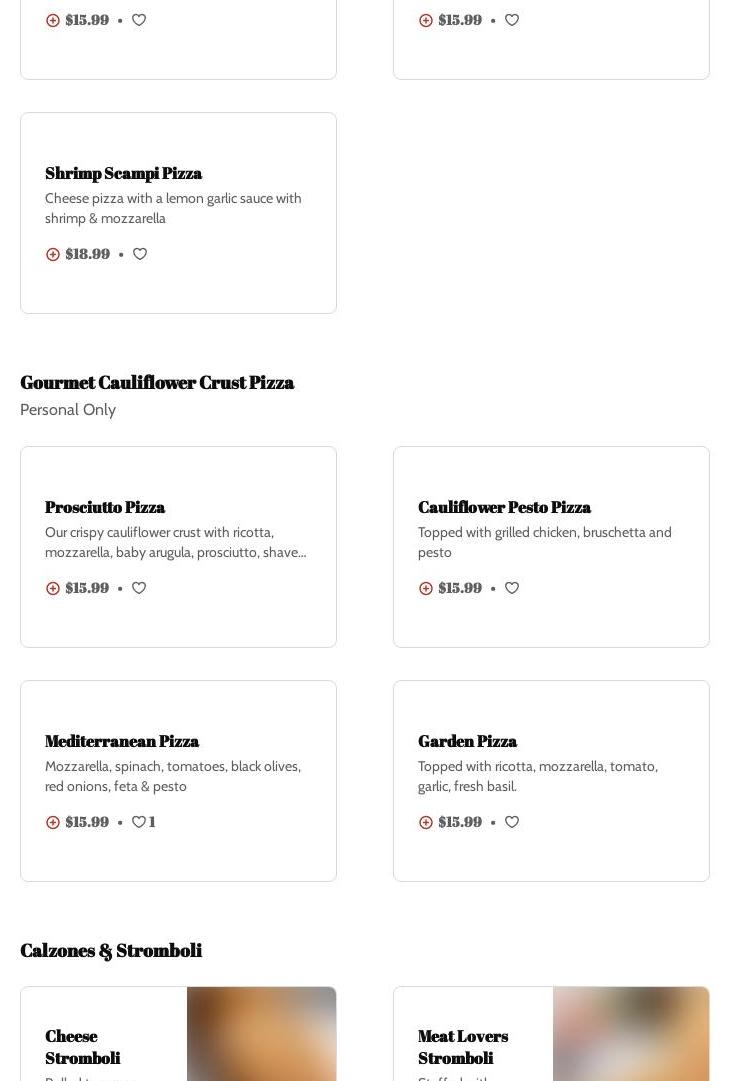Add Cauliflower Pesto Pizza to order
The height and width of the screenshot is (1081, 750).
click(426, 588)
